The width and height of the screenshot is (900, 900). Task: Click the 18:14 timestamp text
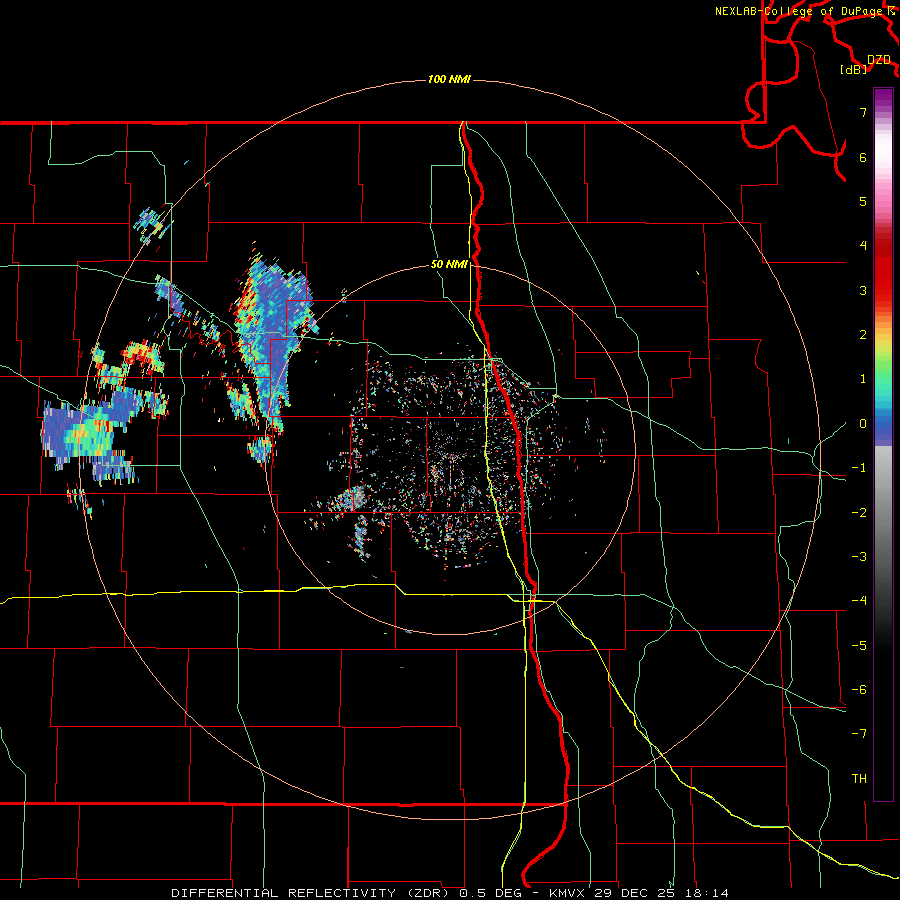[x=707, y=893]
